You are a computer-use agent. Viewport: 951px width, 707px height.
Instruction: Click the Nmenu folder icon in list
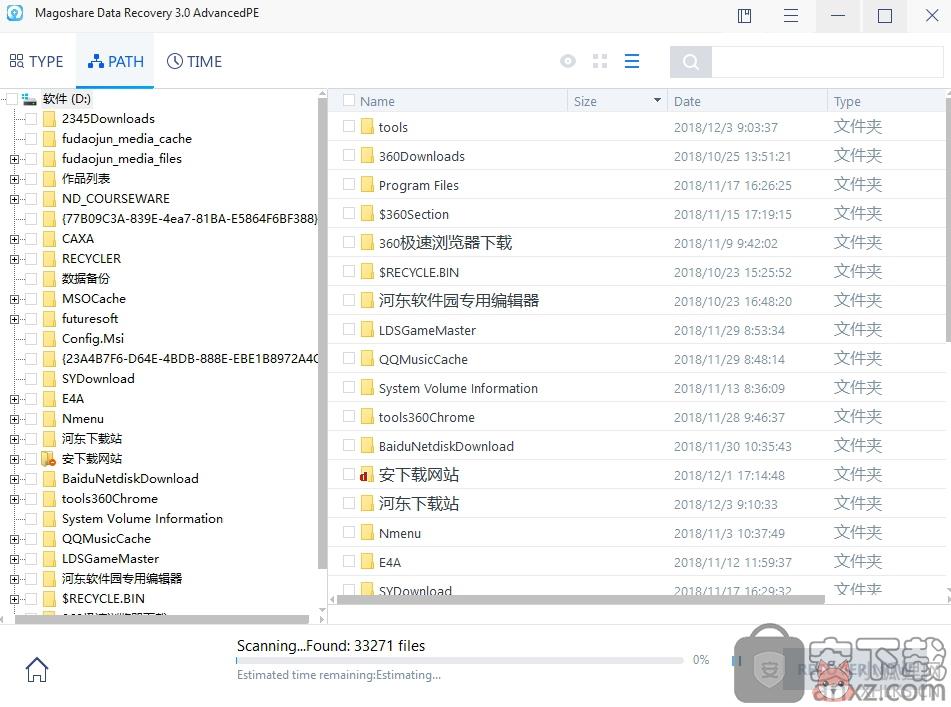click(x=367, y=533)
